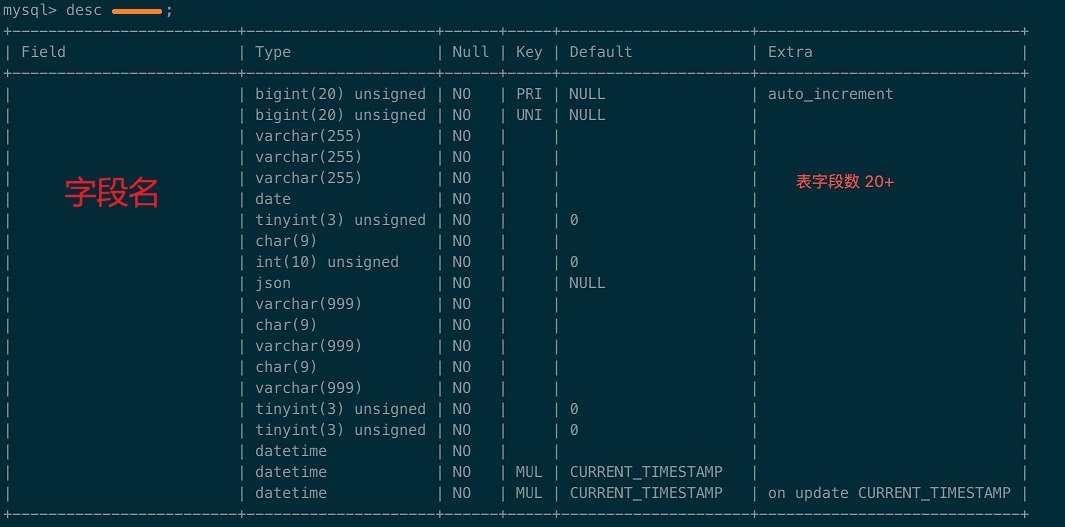
Task: Click the NULL default in json row
Action: click(587, 283)
